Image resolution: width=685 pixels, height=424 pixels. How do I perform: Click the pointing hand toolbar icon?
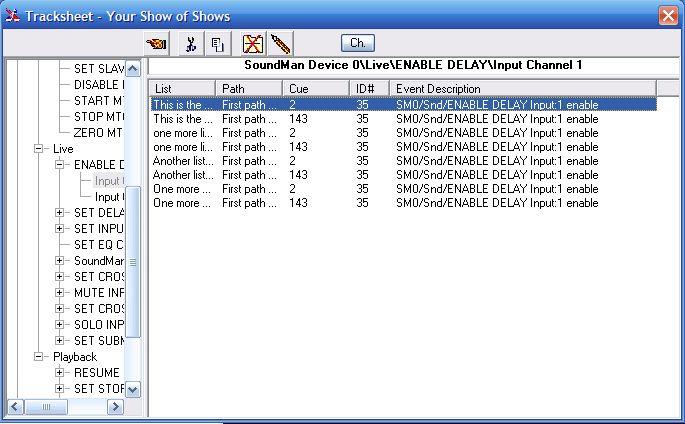157,44
